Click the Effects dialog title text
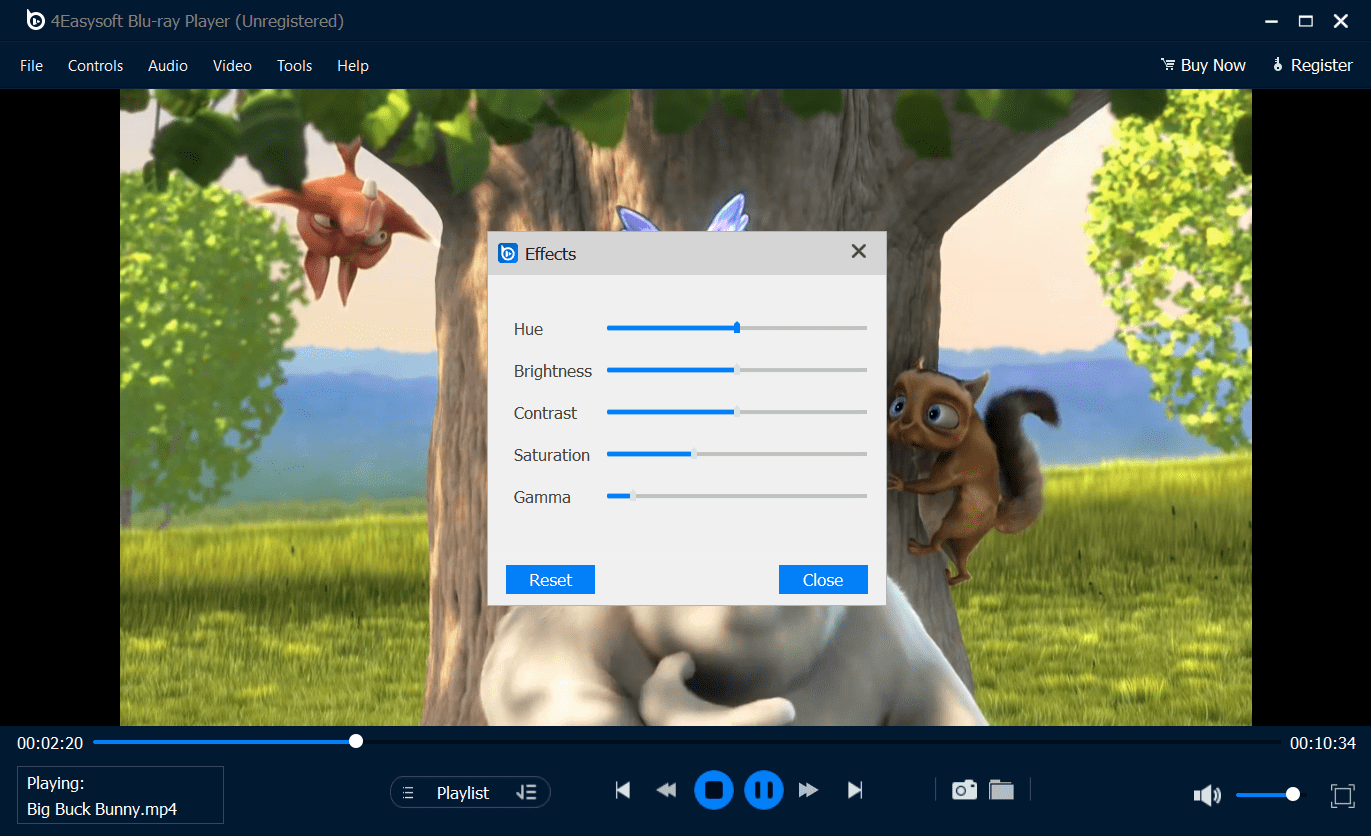The width and height of the screenshot is (1371, 836). (551, 254)
